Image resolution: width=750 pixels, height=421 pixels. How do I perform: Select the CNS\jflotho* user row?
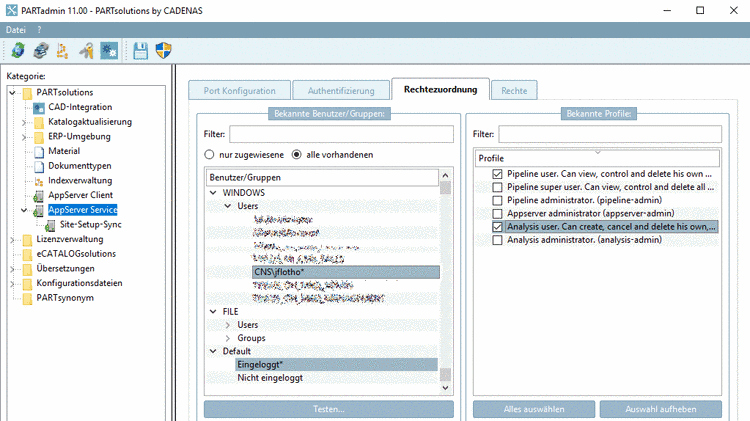pyautogui.click(x=346, y=272)
